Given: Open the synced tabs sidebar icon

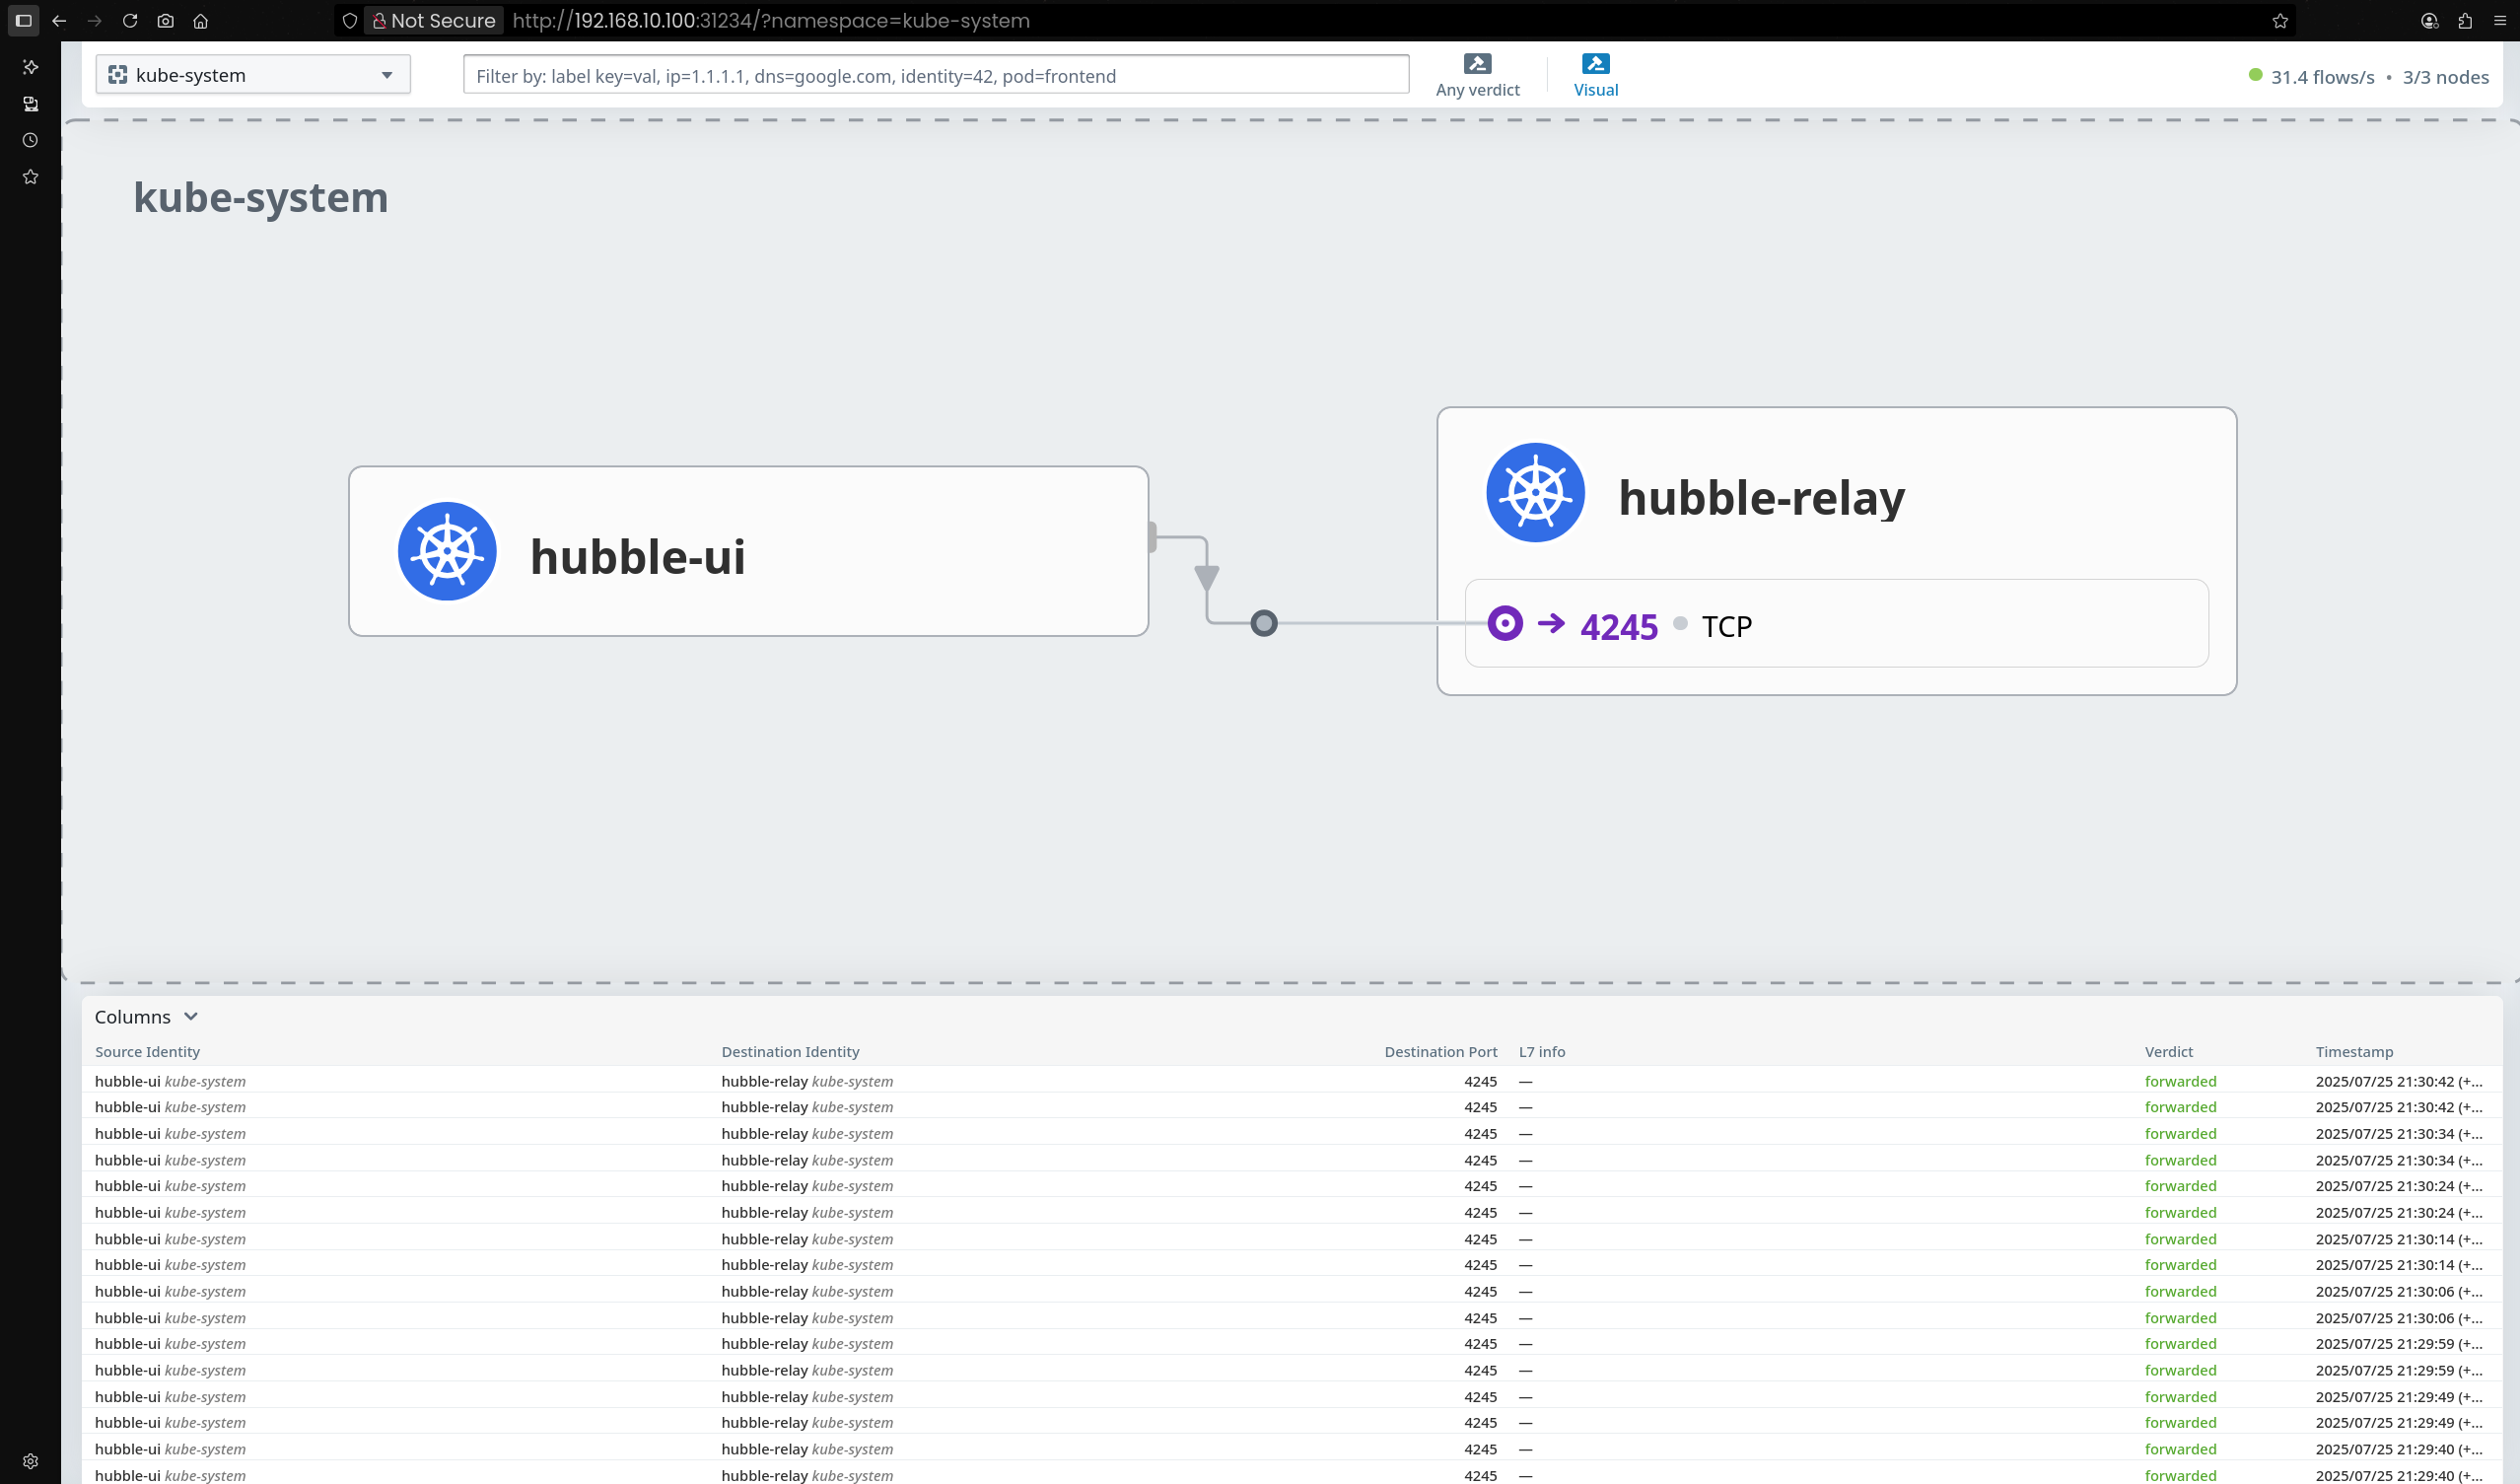Looking at the screenshot, I should click(x=31, y=104).
